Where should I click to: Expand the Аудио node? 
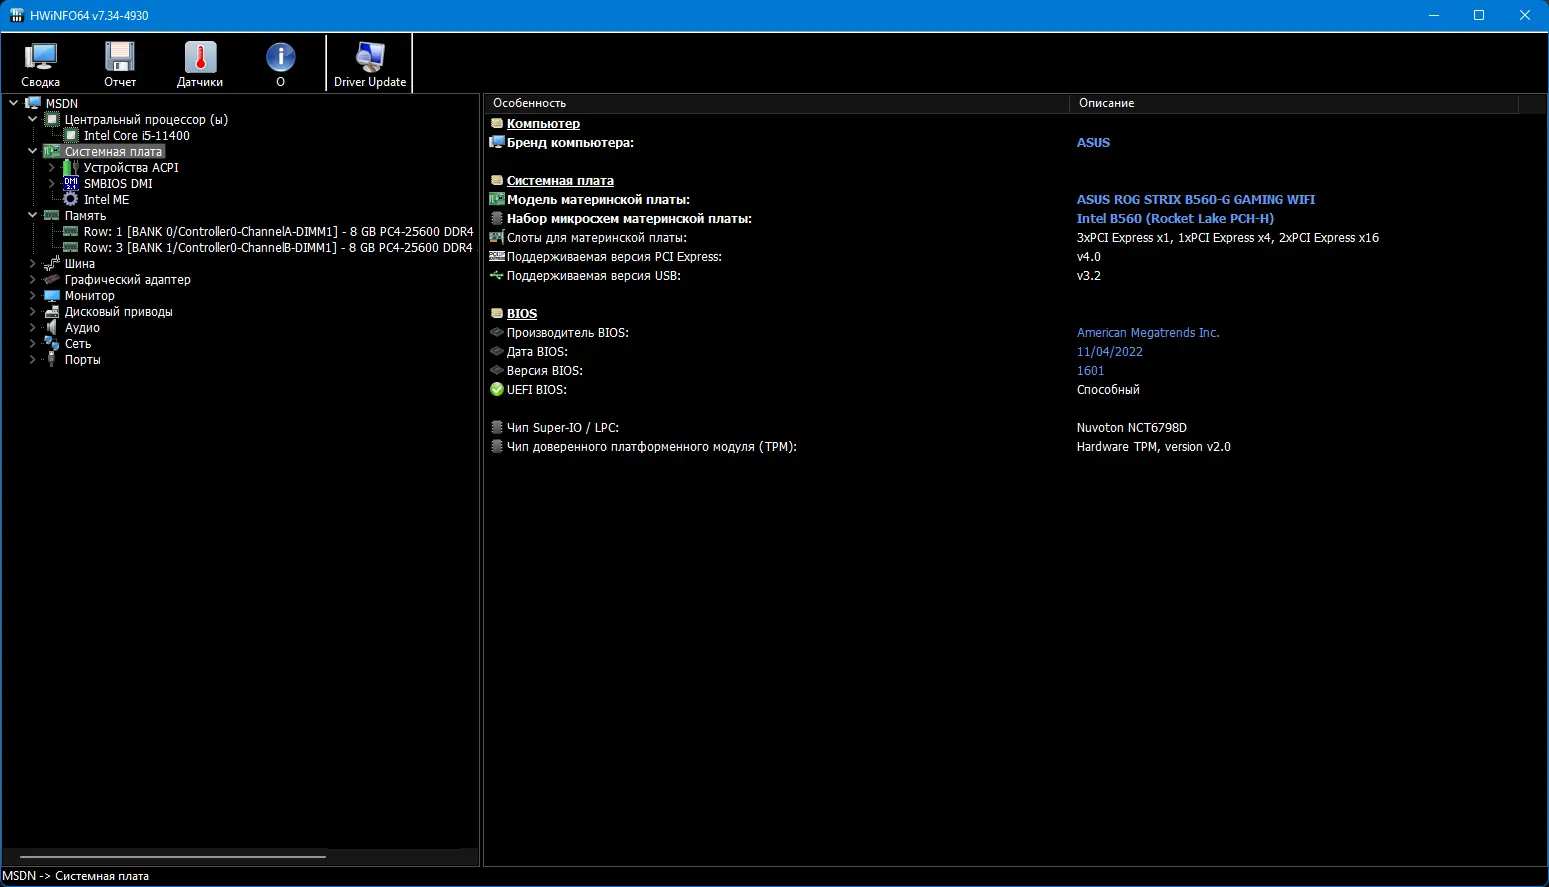click(x=33, y=327)
